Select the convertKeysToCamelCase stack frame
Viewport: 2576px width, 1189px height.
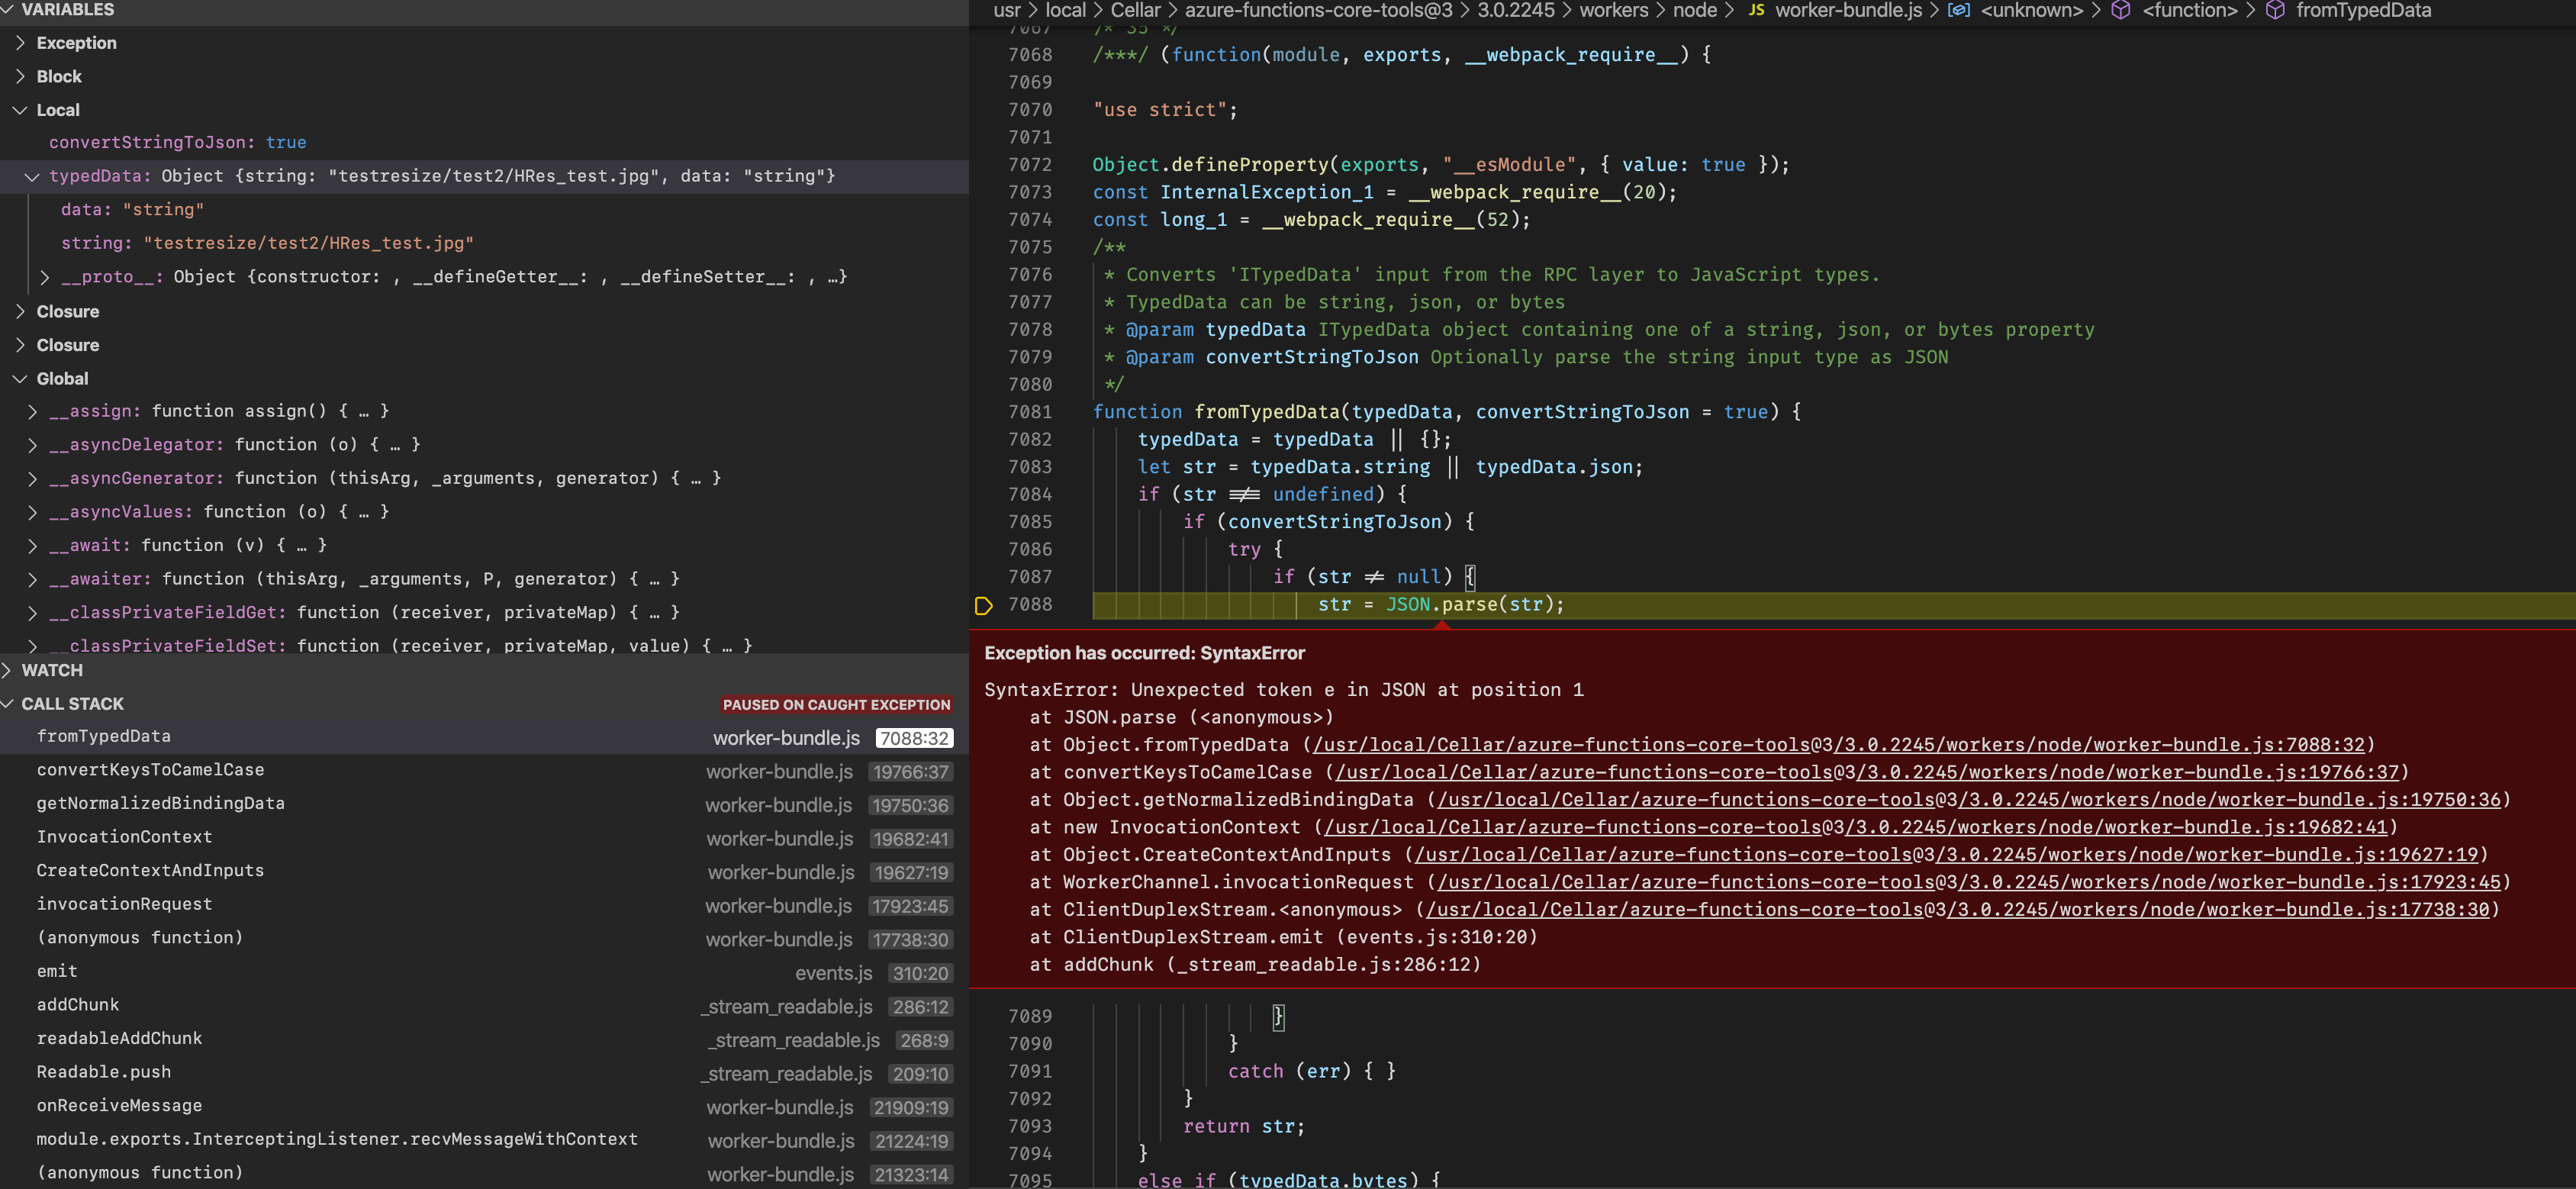[151, 770]
